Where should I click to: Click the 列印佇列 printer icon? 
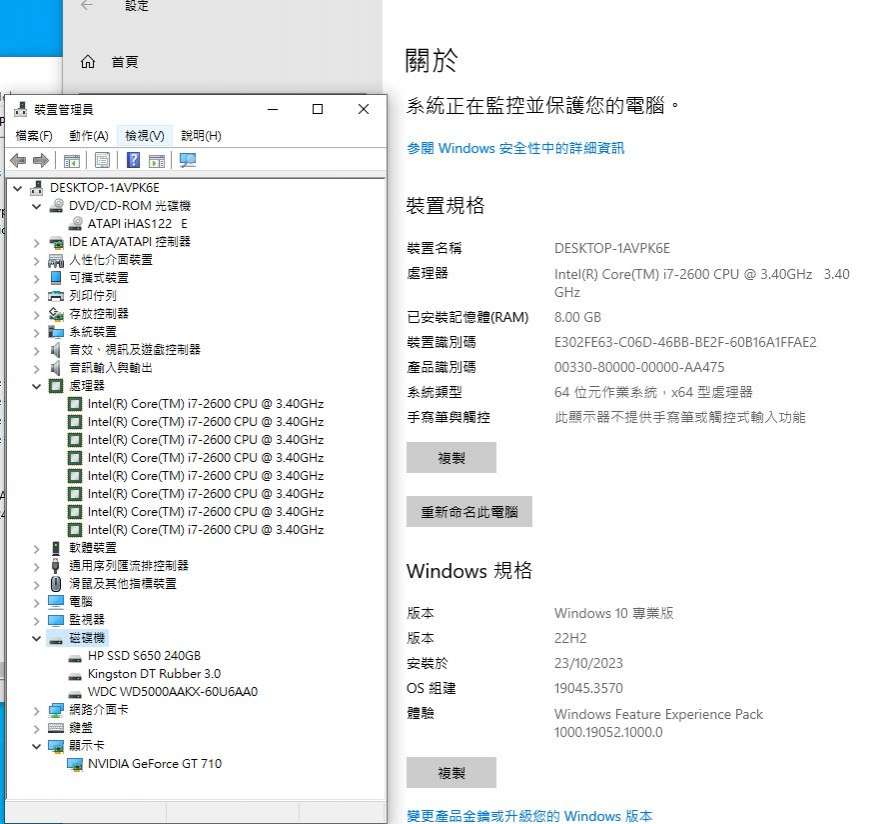tap(56, 296)
